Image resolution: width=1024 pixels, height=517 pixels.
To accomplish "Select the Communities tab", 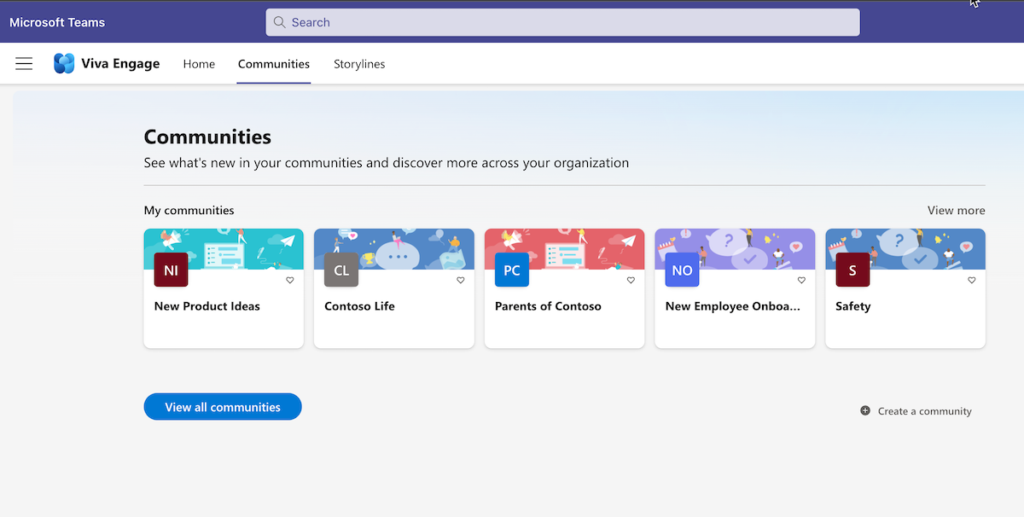I will [x=274, y=64].
